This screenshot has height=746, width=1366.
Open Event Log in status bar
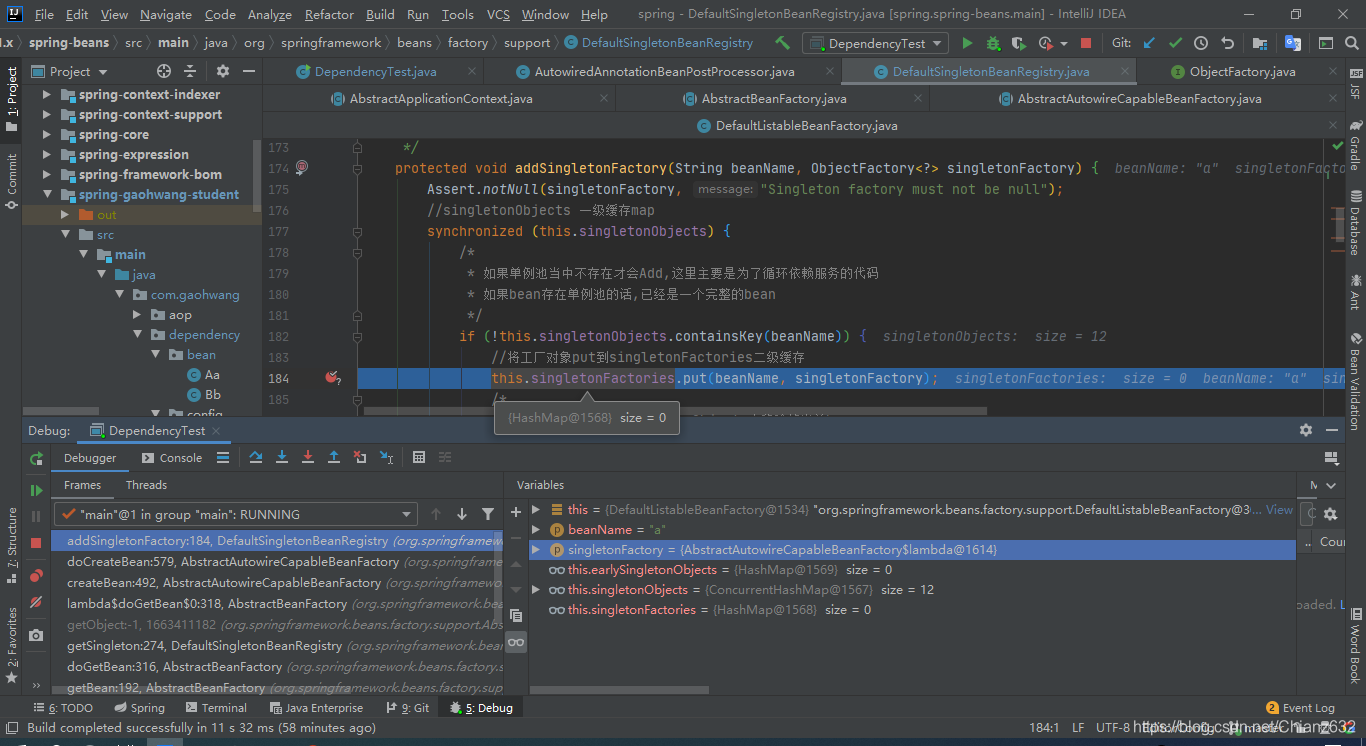(x=1300, y=707)
